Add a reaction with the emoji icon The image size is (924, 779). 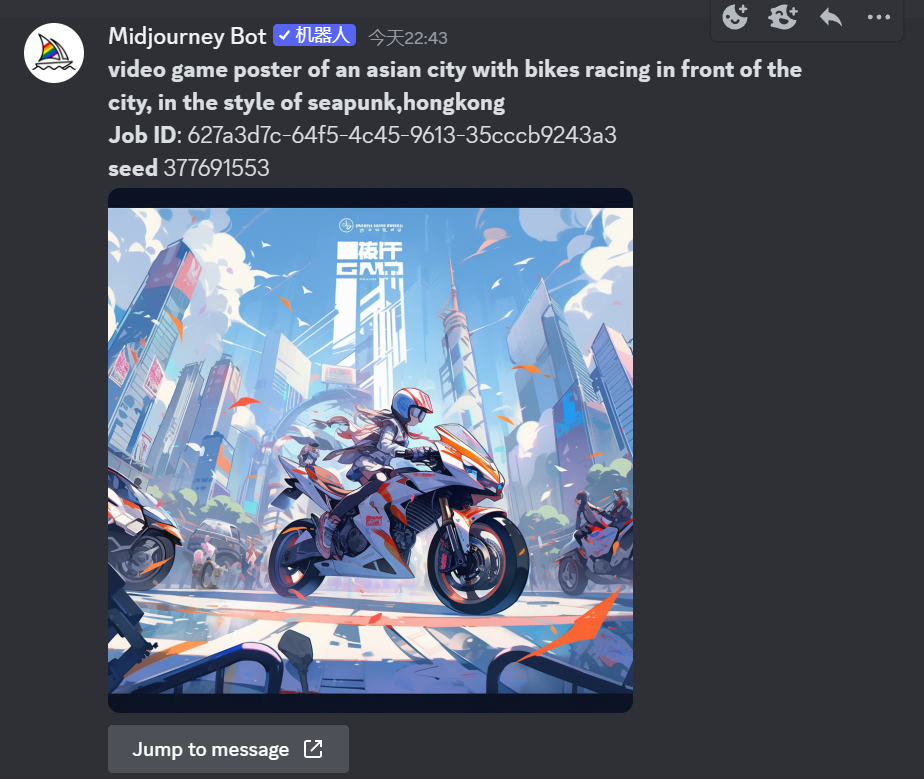click(x=735, y=17)
